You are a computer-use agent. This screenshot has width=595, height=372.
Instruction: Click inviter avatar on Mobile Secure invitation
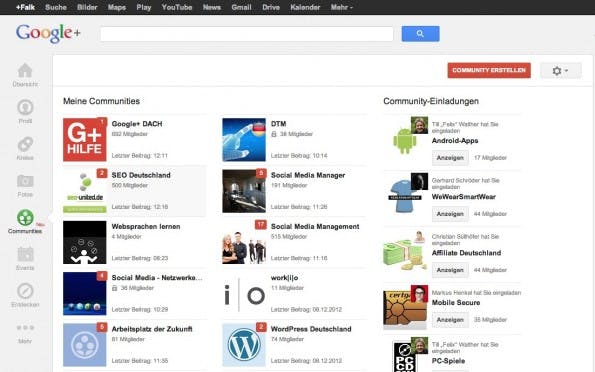tap(419, 293)
